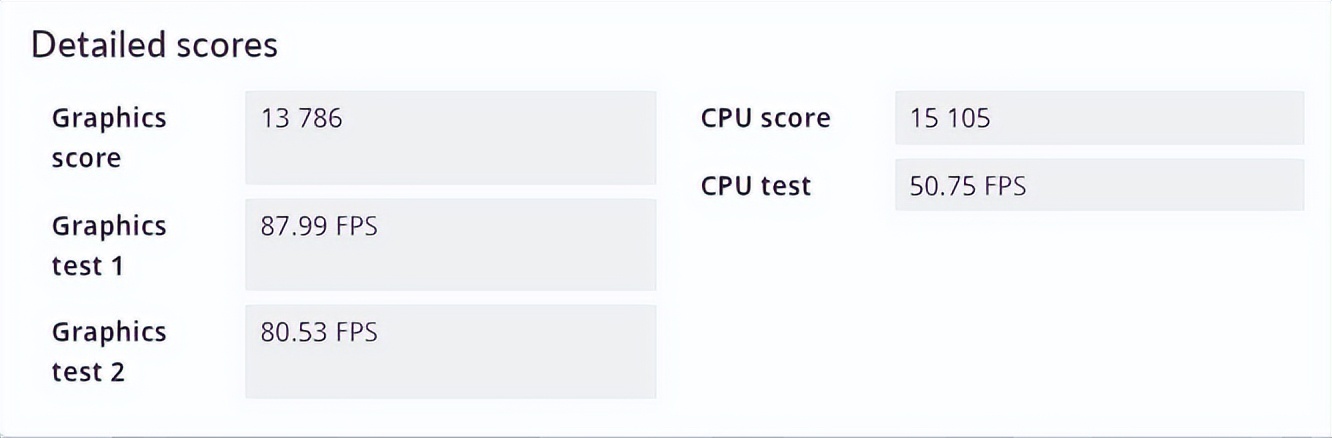Click the 50.75 frame rate number
The width and height of the screenshot is (1332, 438).
[x=941, y=186]
